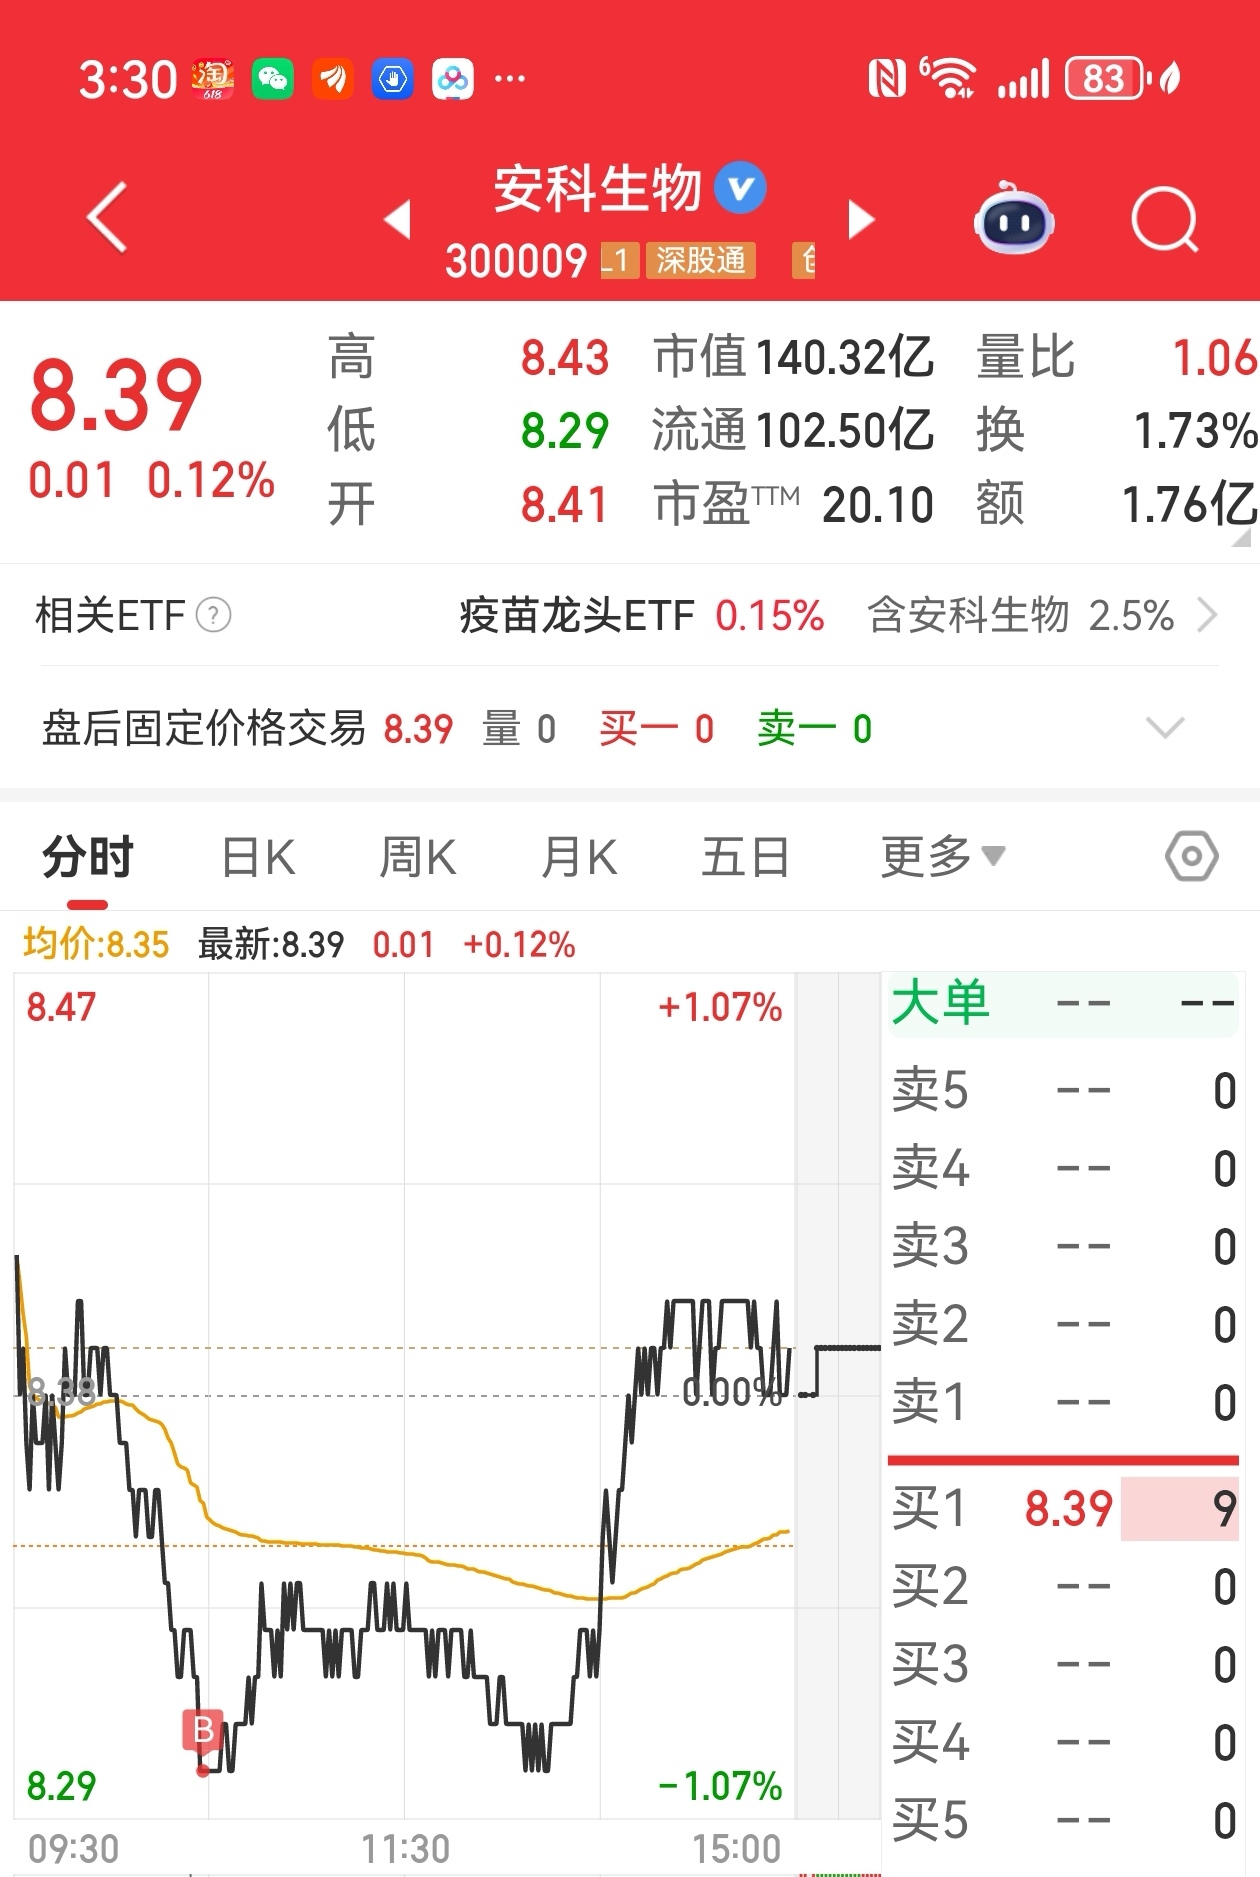Screen dimensions: 1260x1877
Task: Switch to 五日 tab
Action: point(746,858)
